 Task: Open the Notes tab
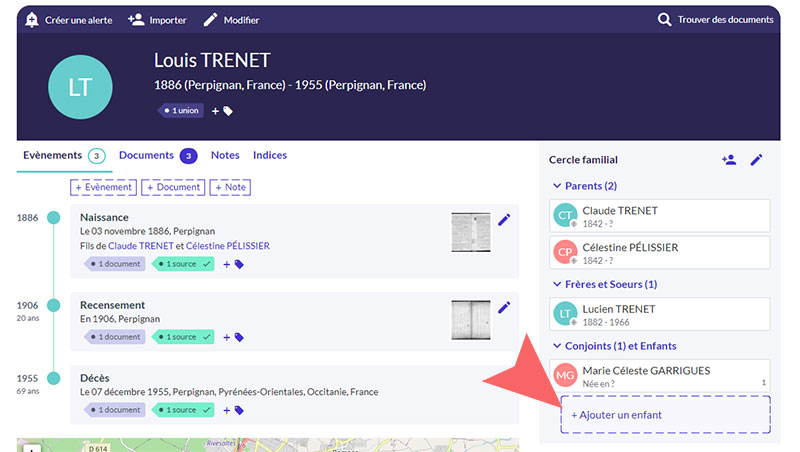click(x=225, y=155)
